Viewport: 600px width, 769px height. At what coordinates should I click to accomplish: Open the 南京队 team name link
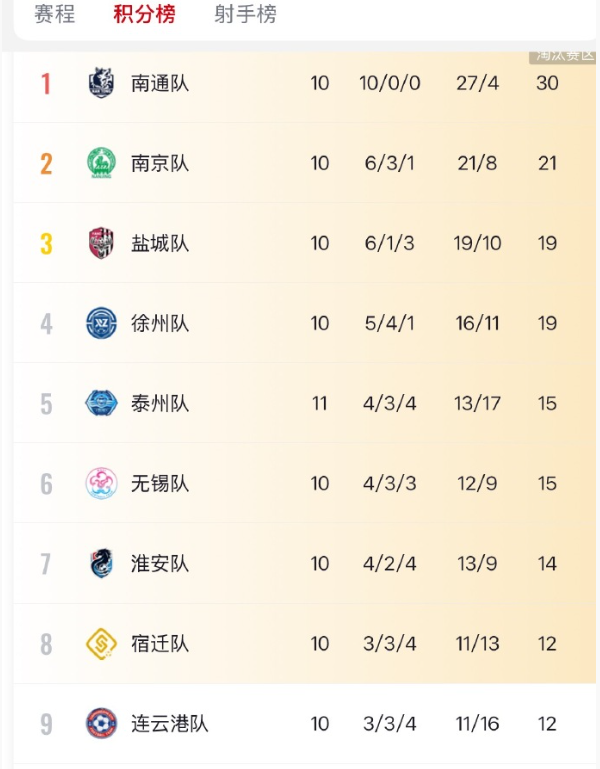coord(160,163)
